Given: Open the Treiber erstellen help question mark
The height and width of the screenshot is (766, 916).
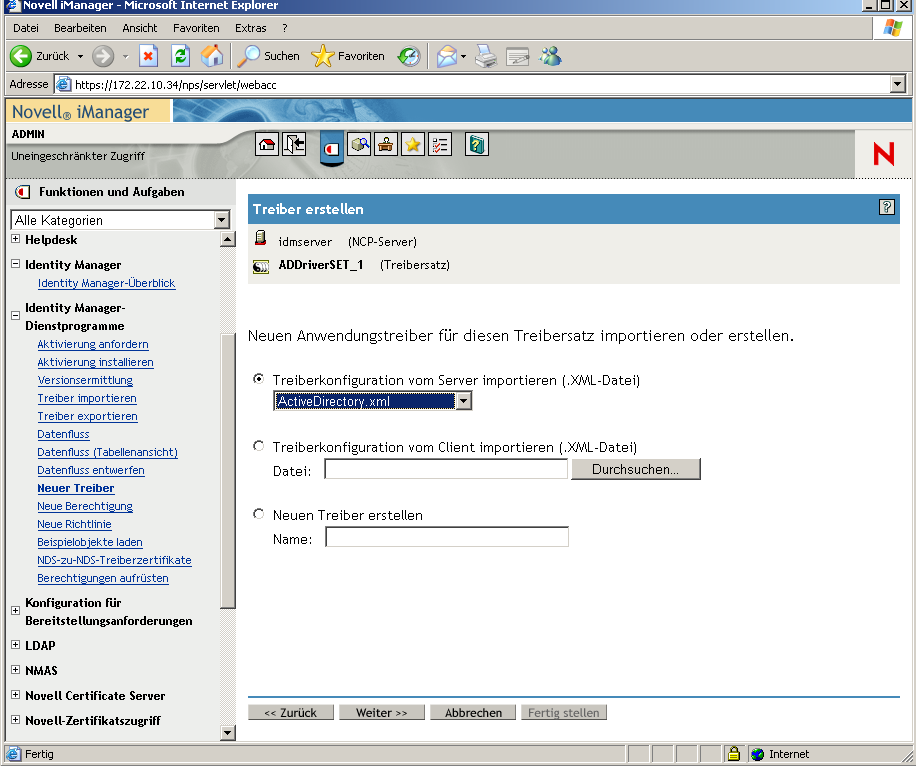Looking at the screenshot, I should 886,208.
